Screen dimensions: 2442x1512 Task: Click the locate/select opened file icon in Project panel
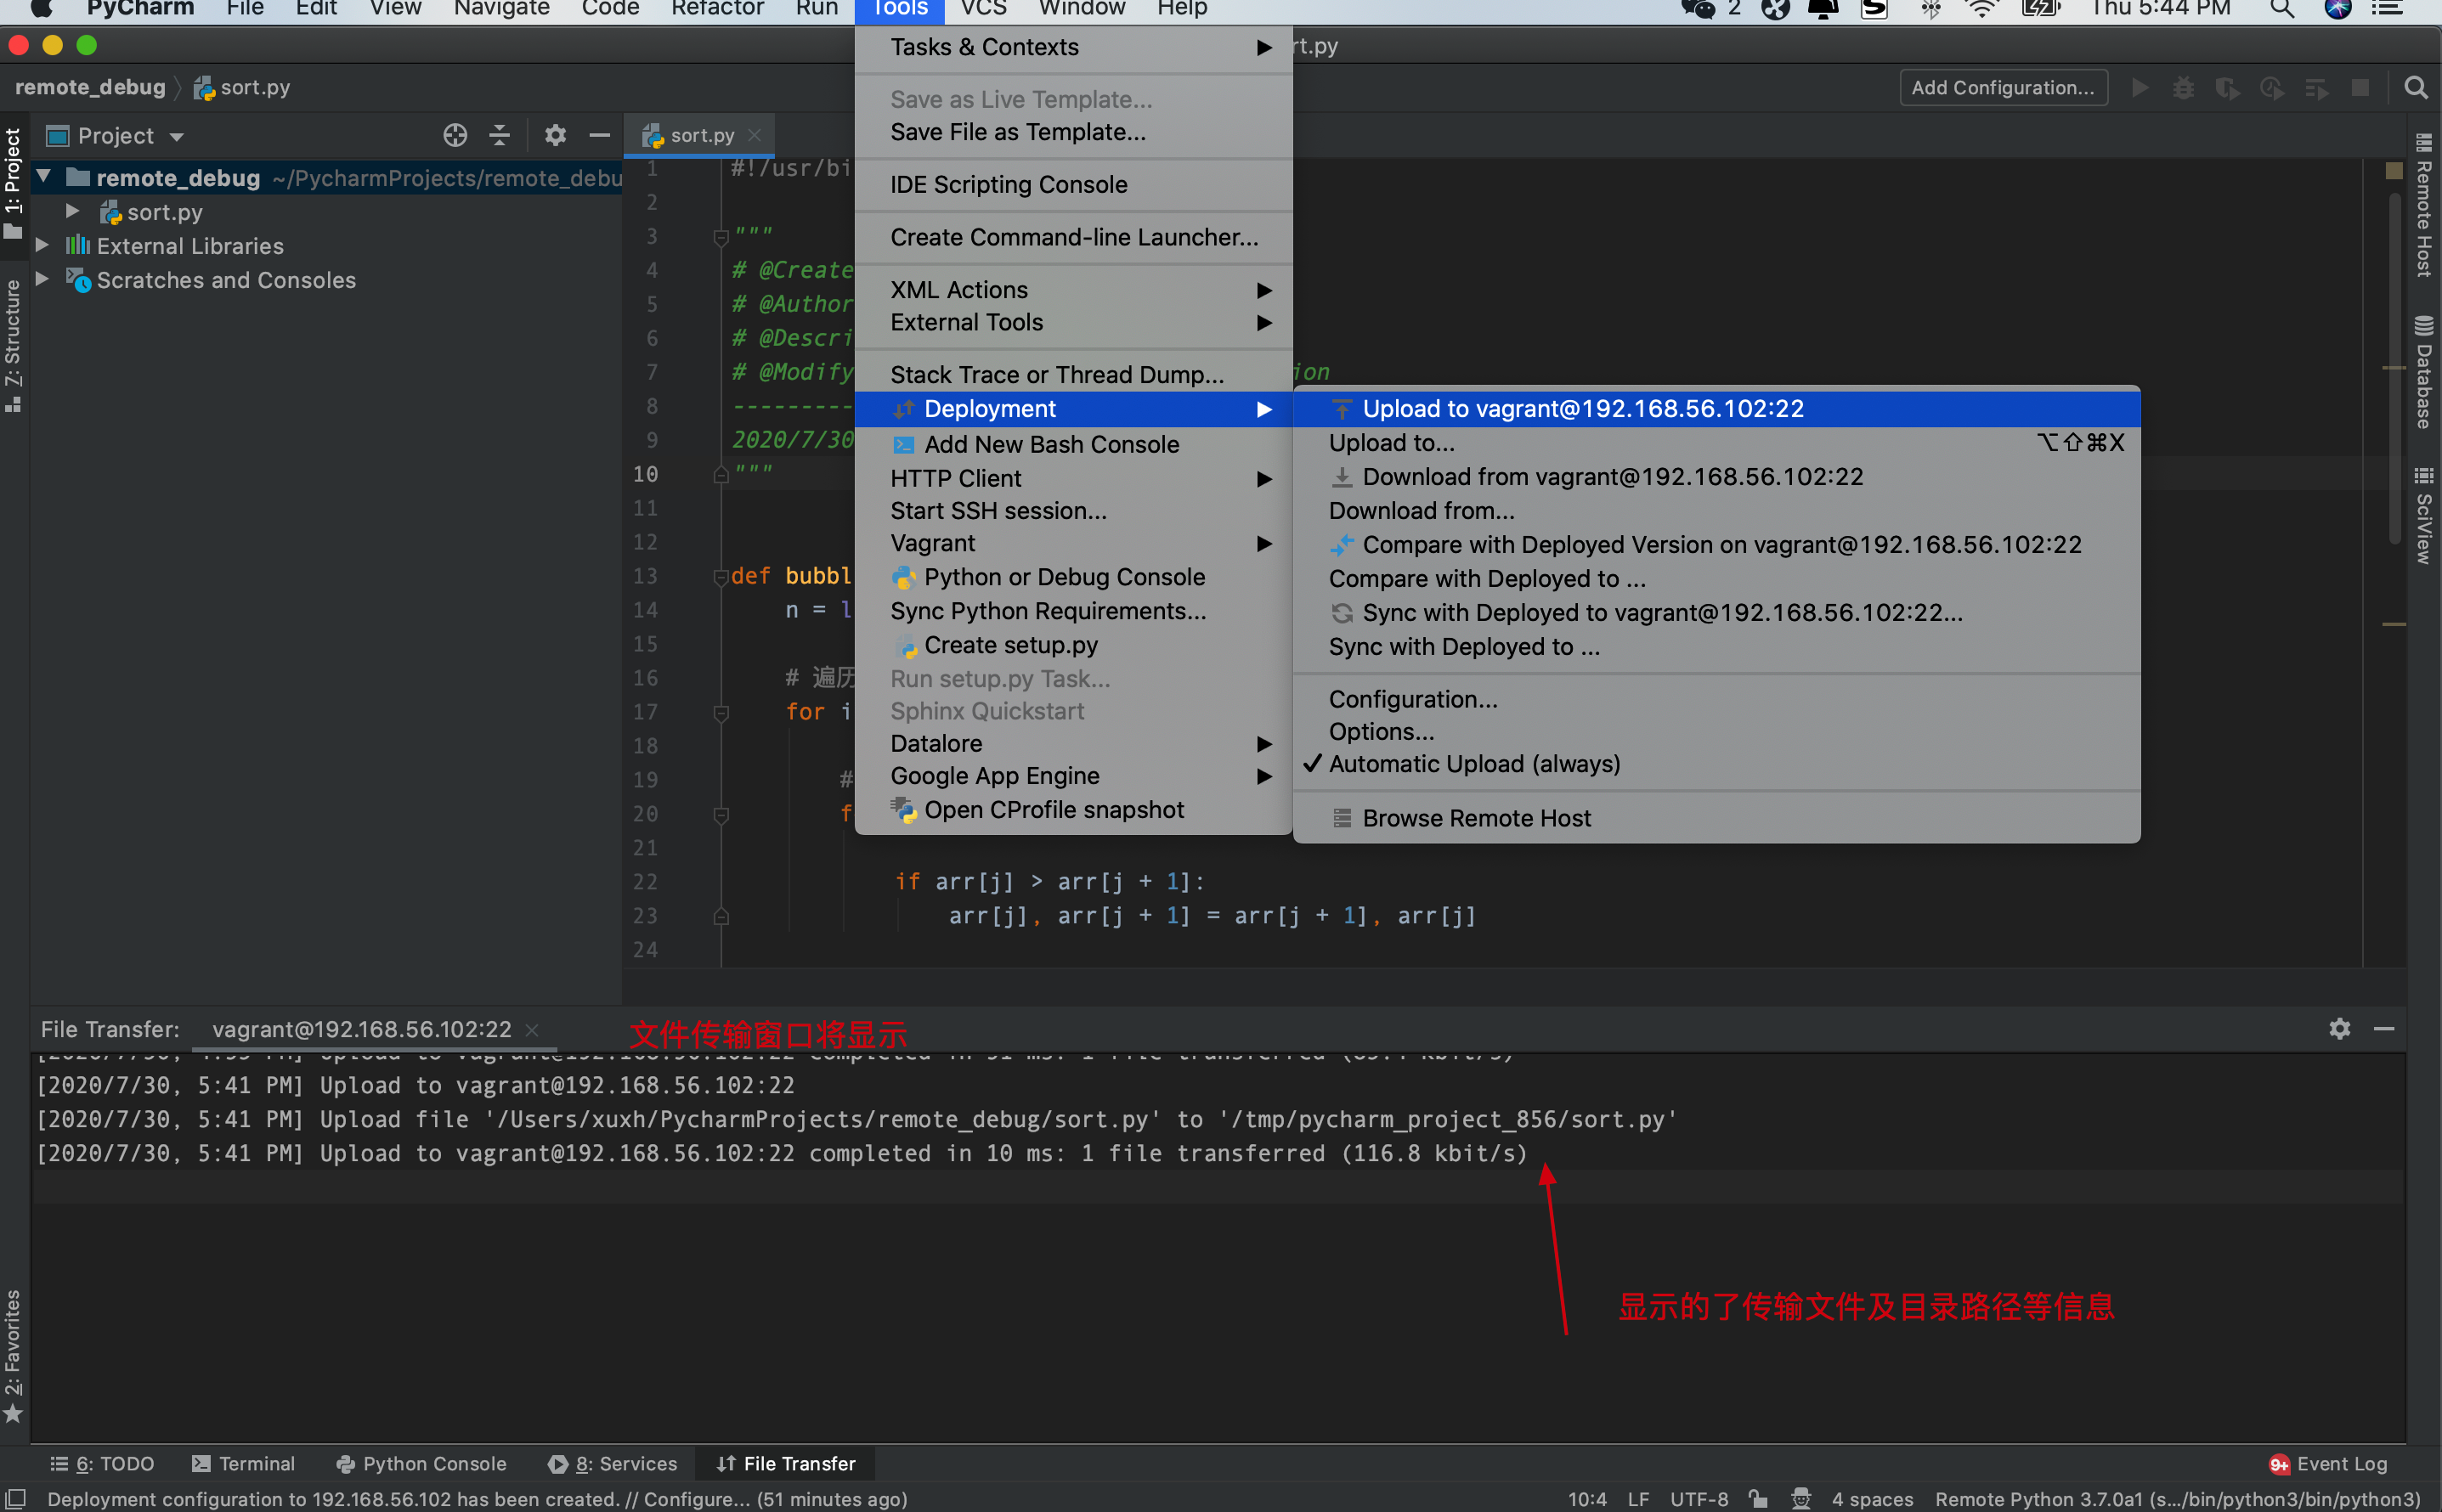pyautogui.click(x=455, y=135)
